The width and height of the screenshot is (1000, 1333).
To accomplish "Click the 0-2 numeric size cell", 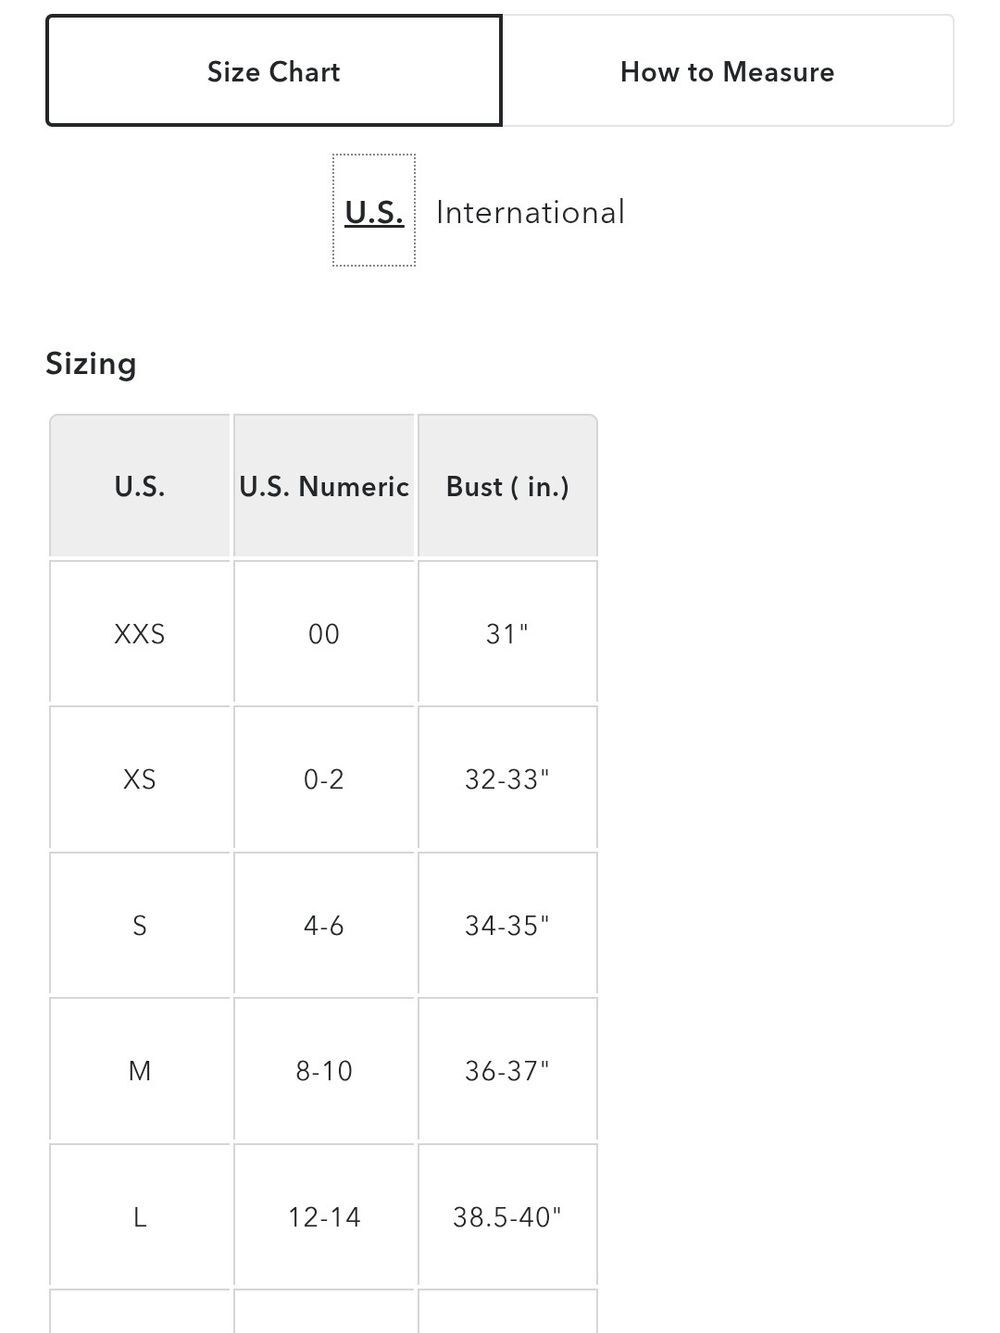I will pyautogui.click(x=324, y=779).
